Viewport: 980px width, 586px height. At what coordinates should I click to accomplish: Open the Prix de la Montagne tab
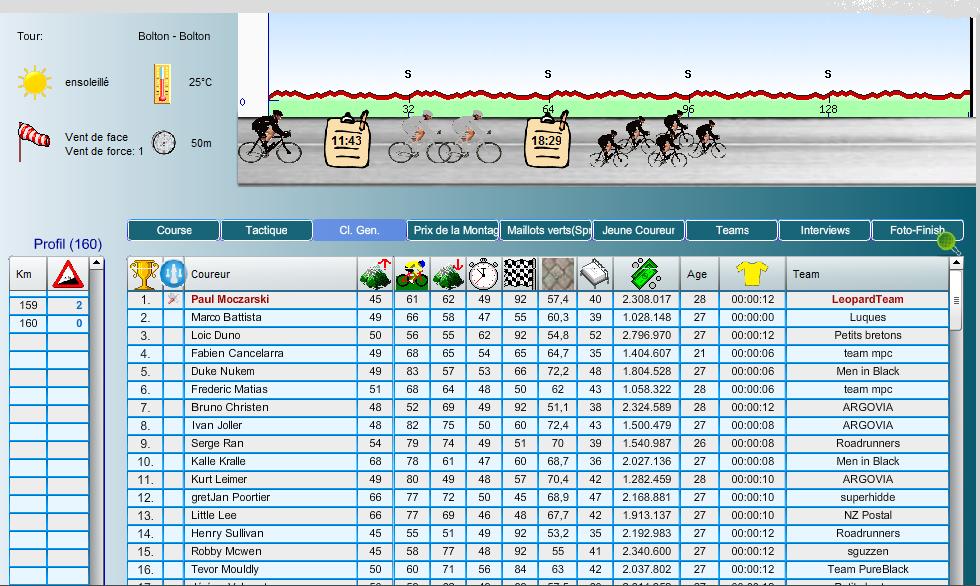point(454,230)
